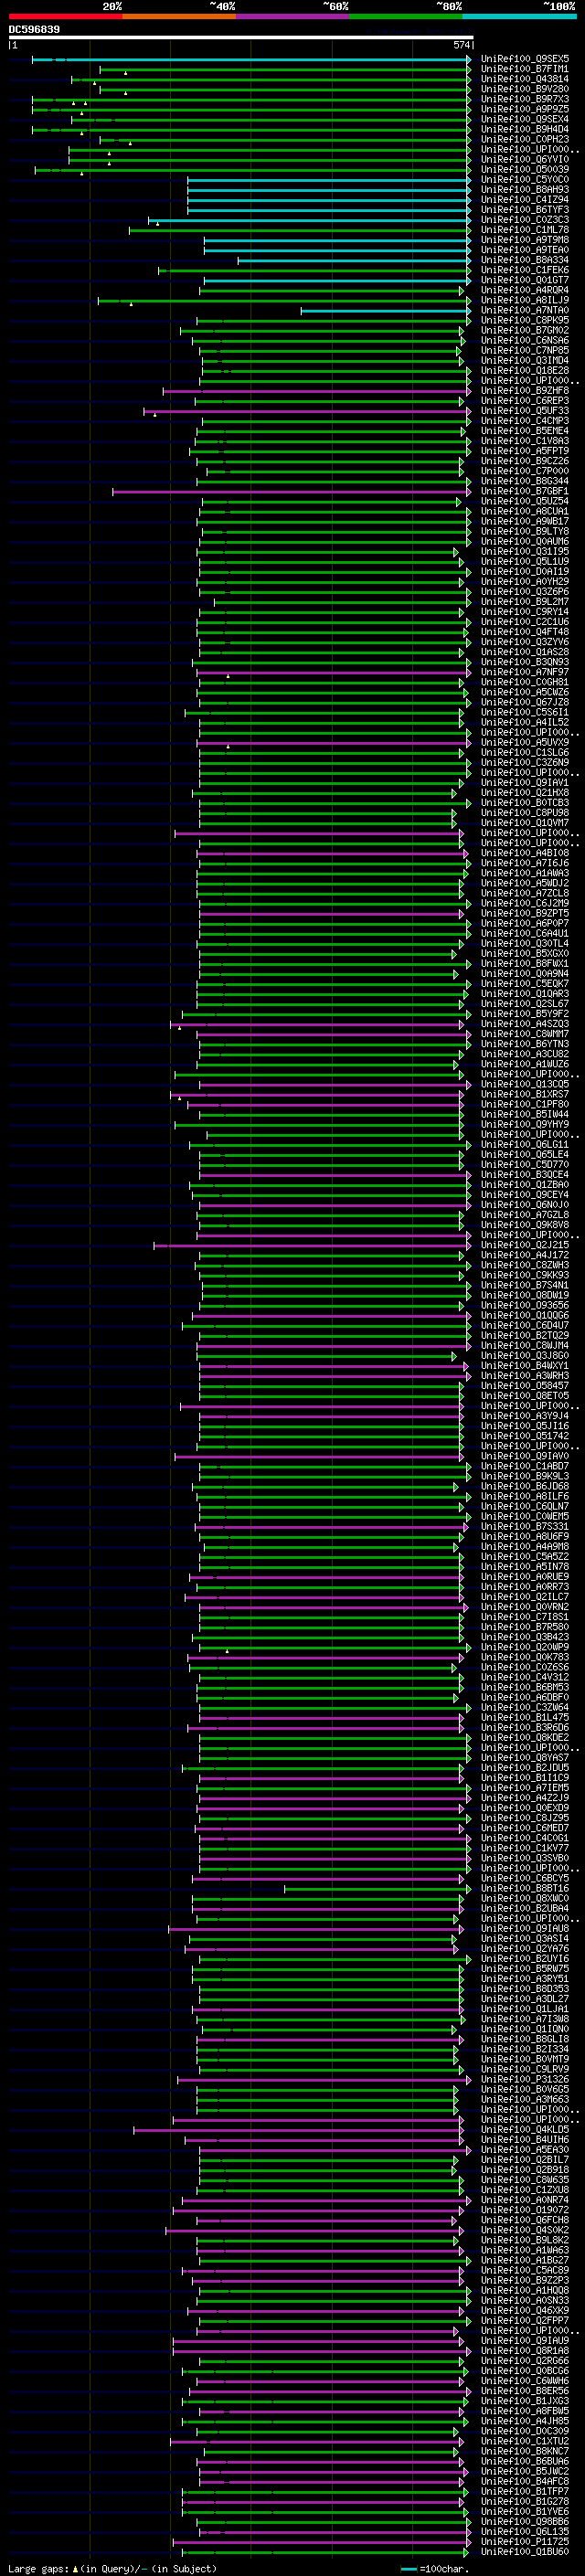Select the label UniRef100_C6NSA6

525,340
